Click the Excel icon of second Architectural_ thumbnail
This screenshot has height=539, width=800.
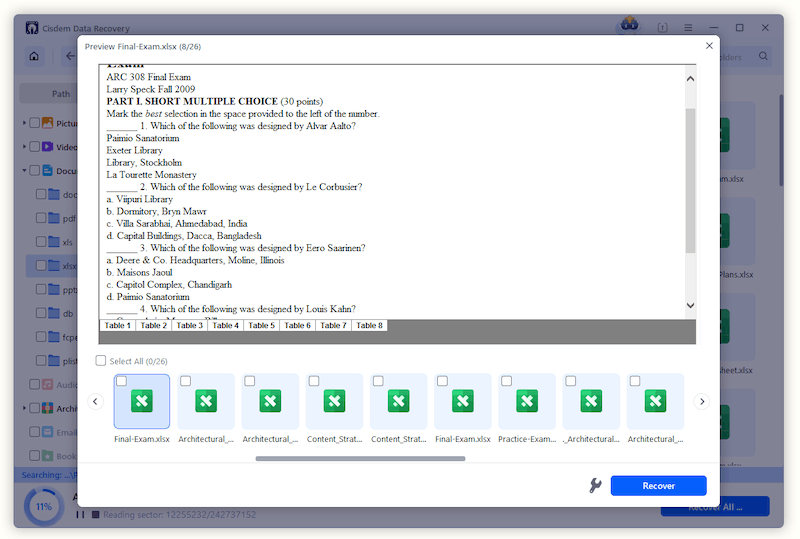[206, 401]
